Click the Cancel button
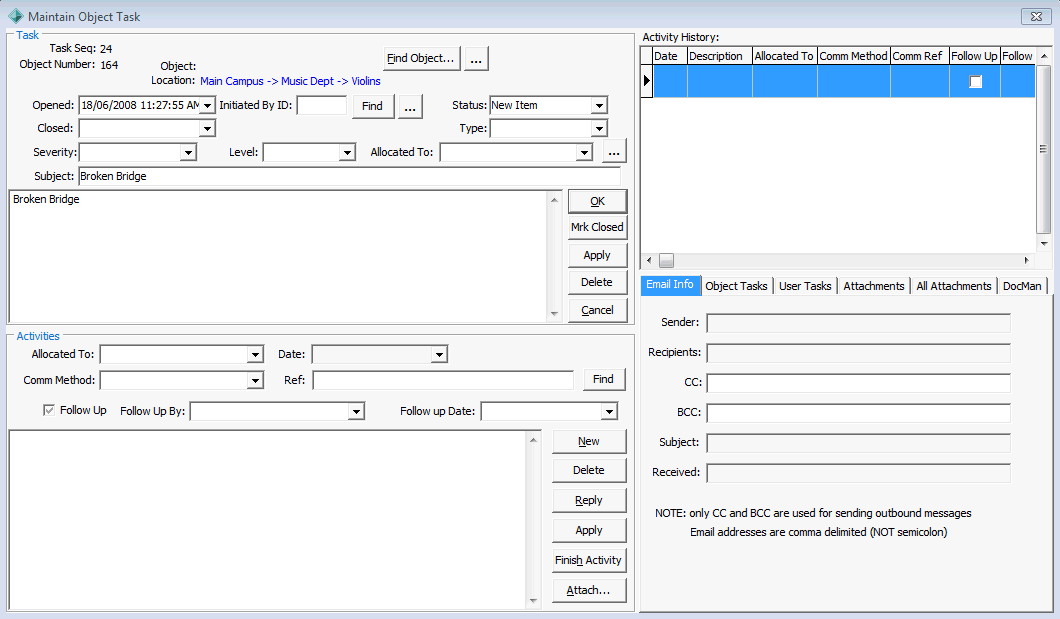The height and width of the screenshot is (619, 1060). (598, 310)
